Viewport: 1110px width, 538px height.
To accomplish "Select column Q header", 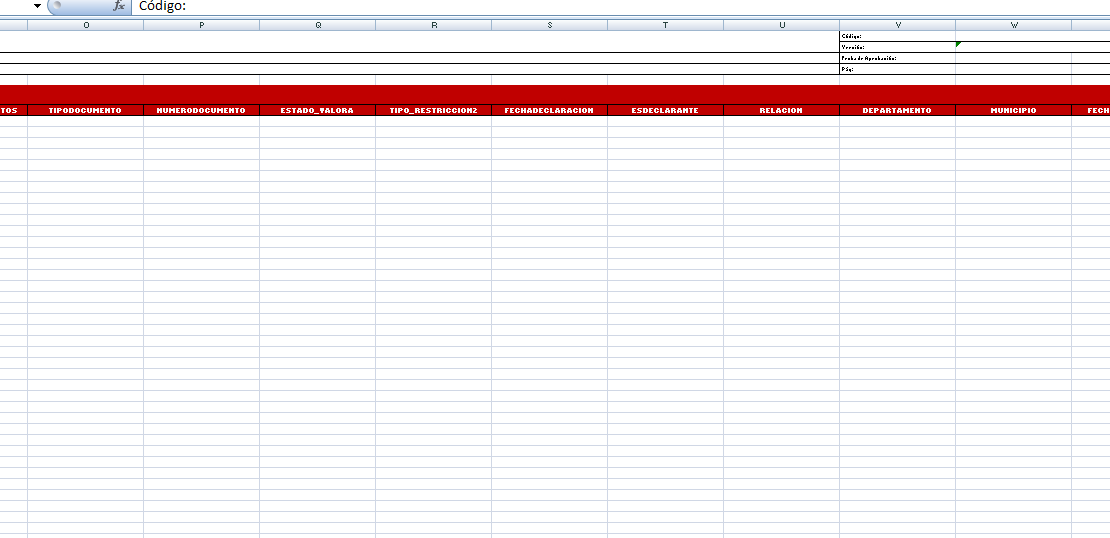I will tap(318, 25).
